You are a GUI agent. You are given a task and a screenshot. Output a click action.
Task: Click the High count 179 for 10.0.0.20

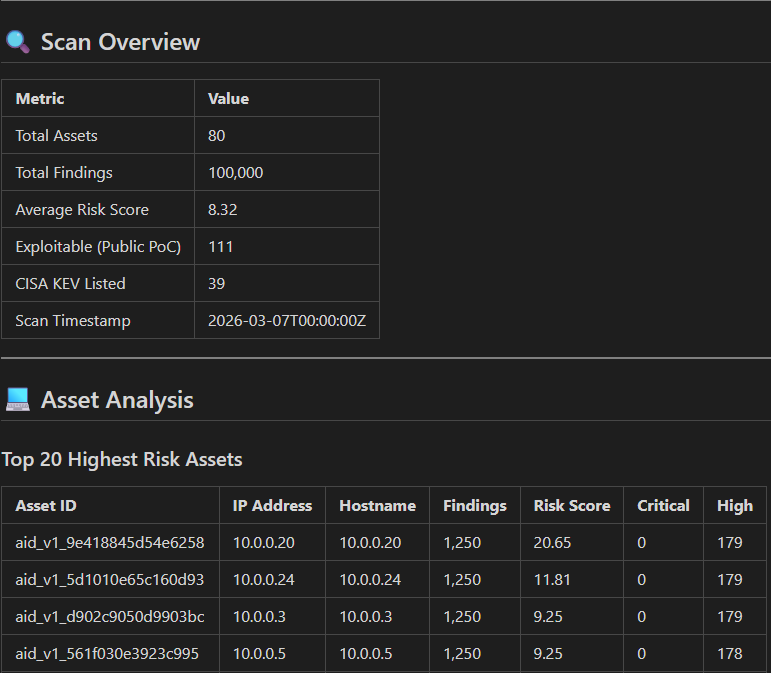coord(730,543)
